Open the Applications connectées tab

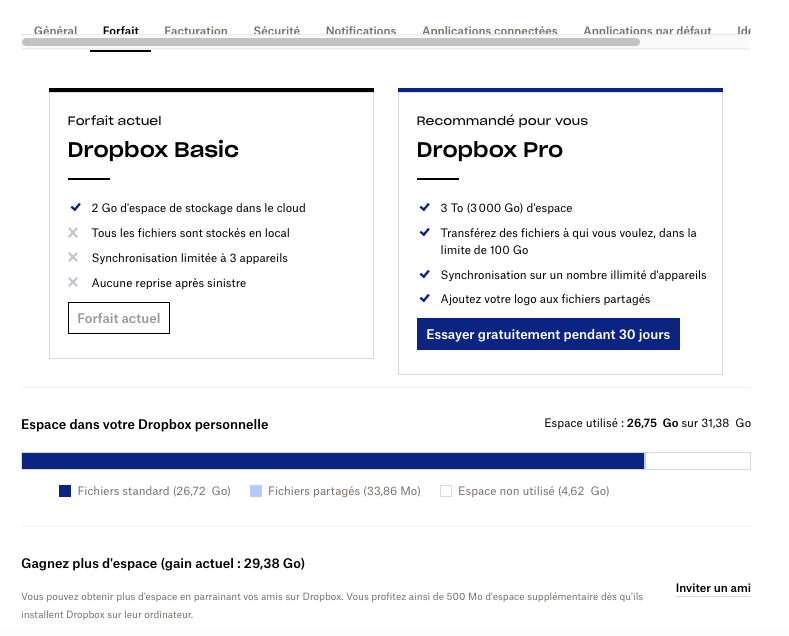click(x=490, y=30)
